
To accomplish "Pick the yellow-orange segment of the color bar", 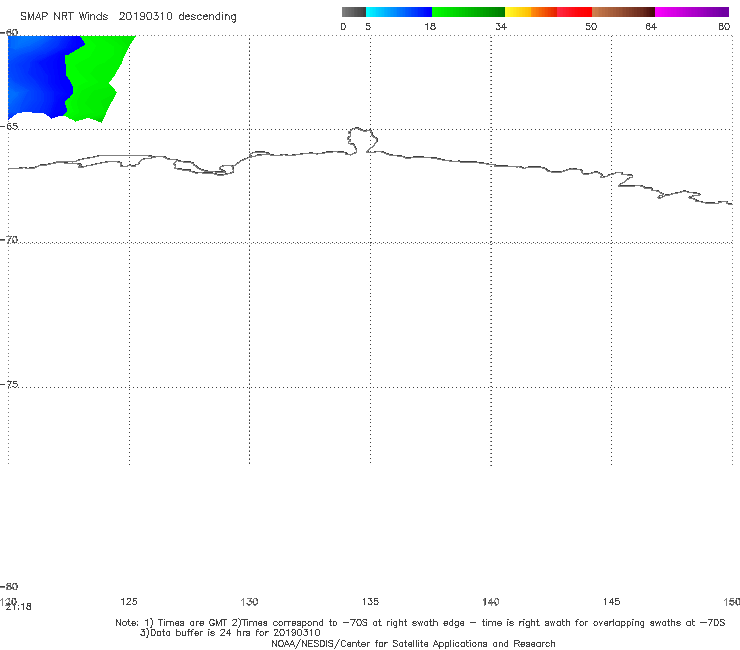I will coord(530,12).
